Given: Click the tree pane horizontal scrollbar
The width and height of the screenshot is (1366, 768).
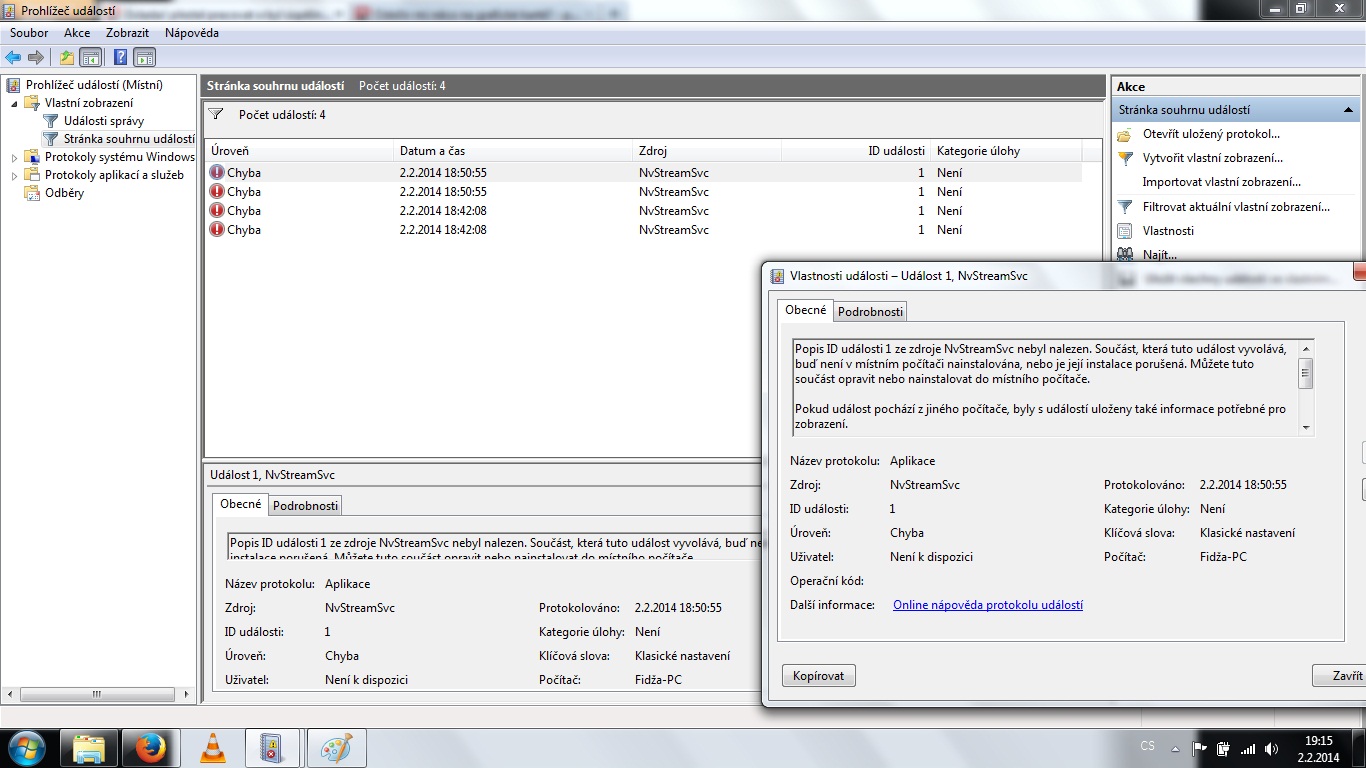Looking at the screenshot, I should [99, 694].
